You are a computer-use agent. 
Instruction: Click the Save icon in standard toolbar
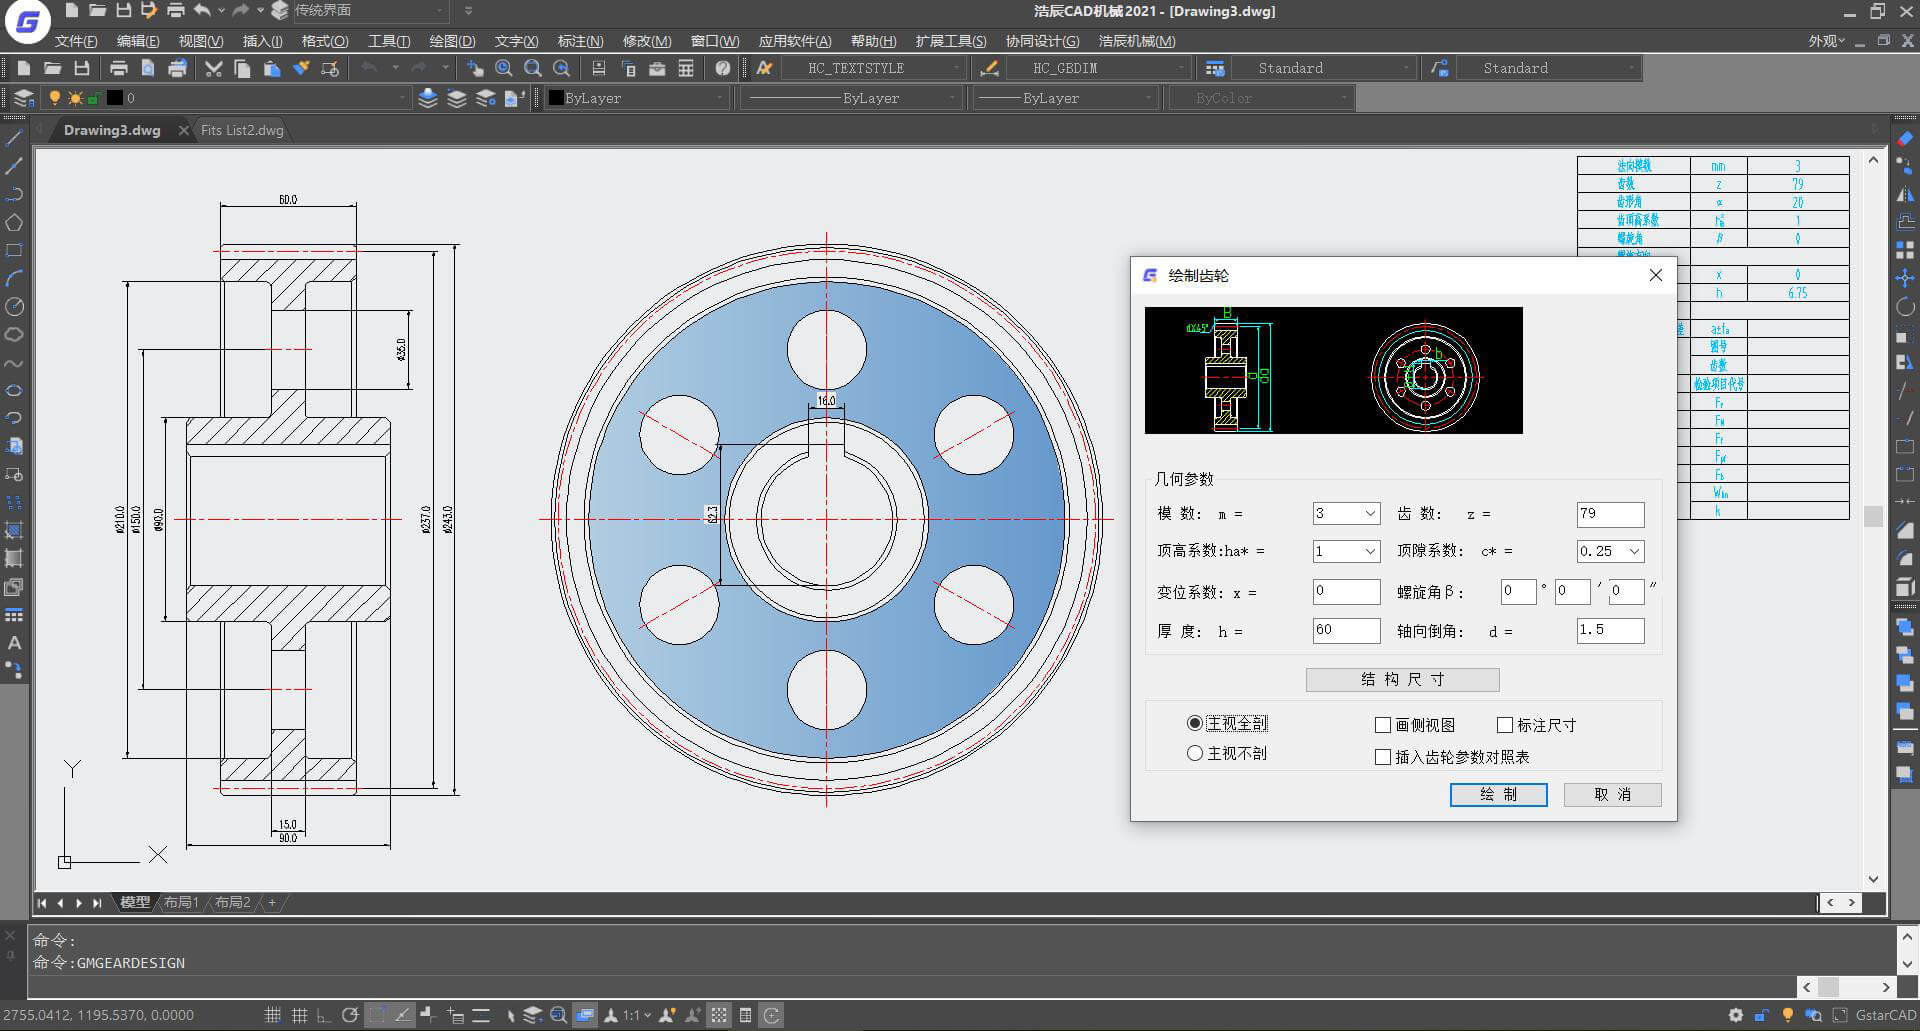82,68
